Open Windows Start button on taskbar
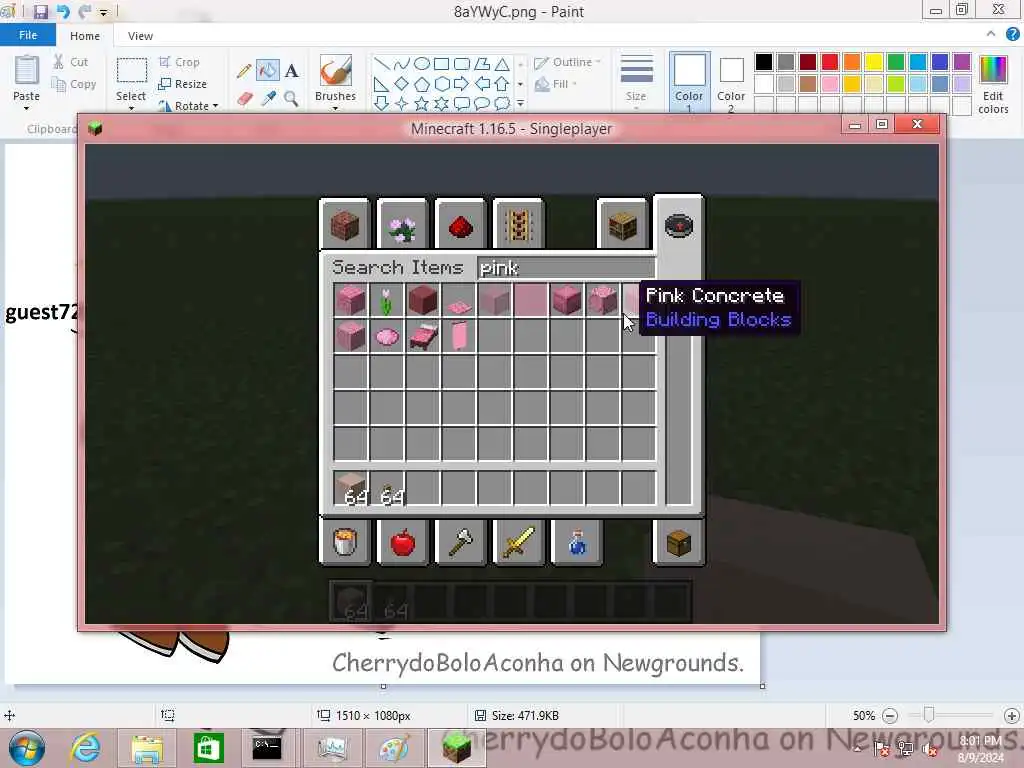 point(26,748)
